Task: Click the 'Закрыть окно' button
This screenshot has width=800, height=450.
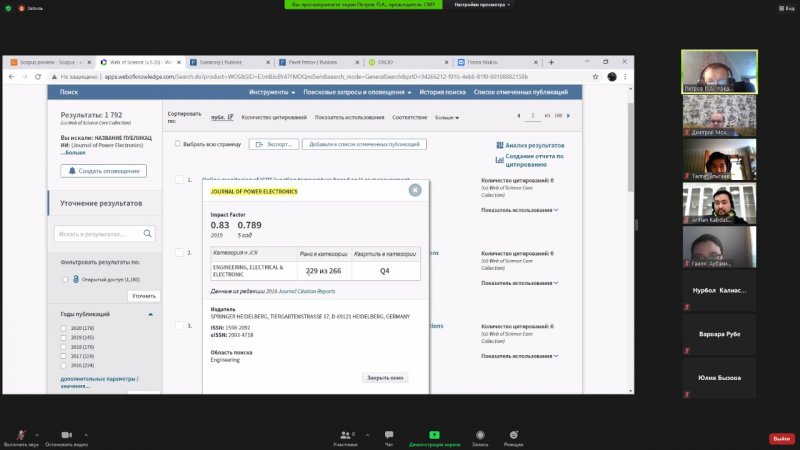Action: click(x=385, y=378)
